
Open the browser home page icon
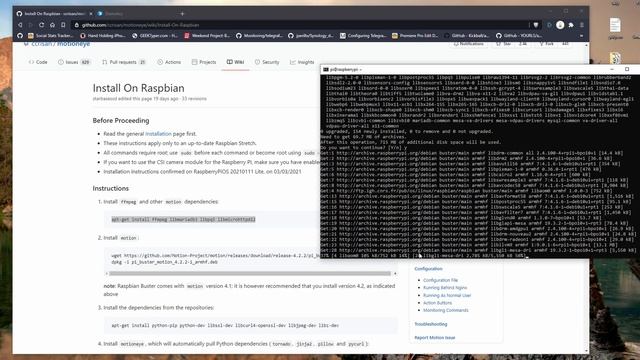52,25
